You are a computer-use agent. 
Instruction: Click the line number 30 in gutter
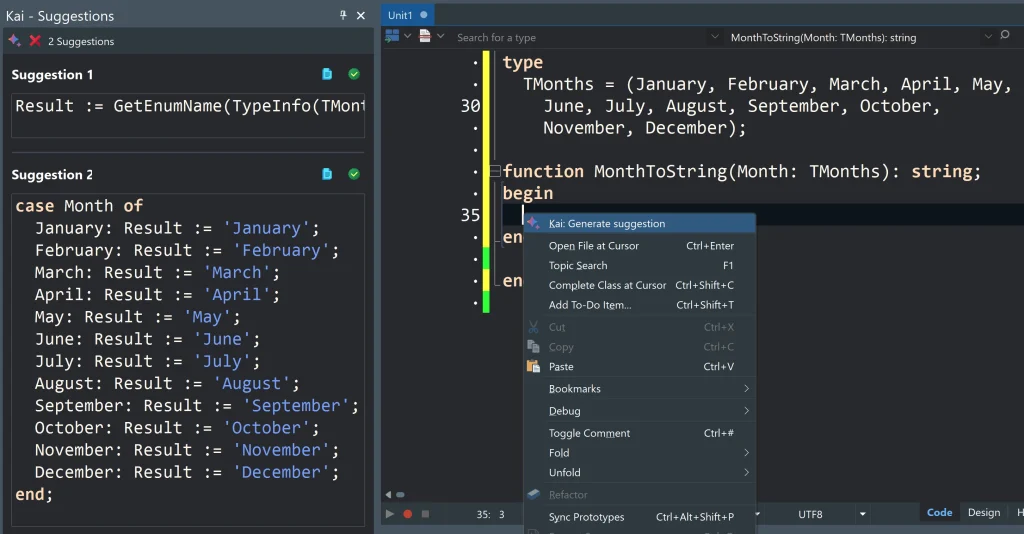[470, 106]
